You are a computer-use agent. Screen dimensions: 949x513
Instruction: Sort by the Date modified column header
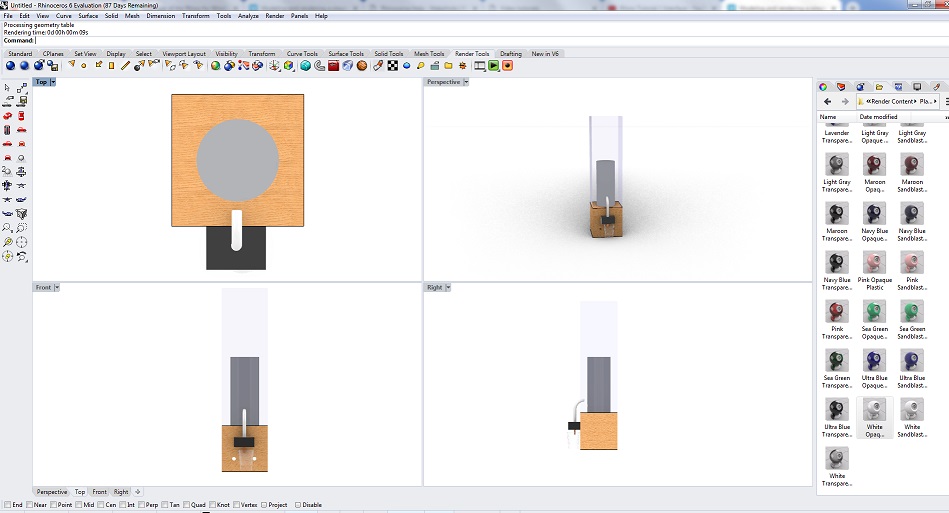coord(878,117)
